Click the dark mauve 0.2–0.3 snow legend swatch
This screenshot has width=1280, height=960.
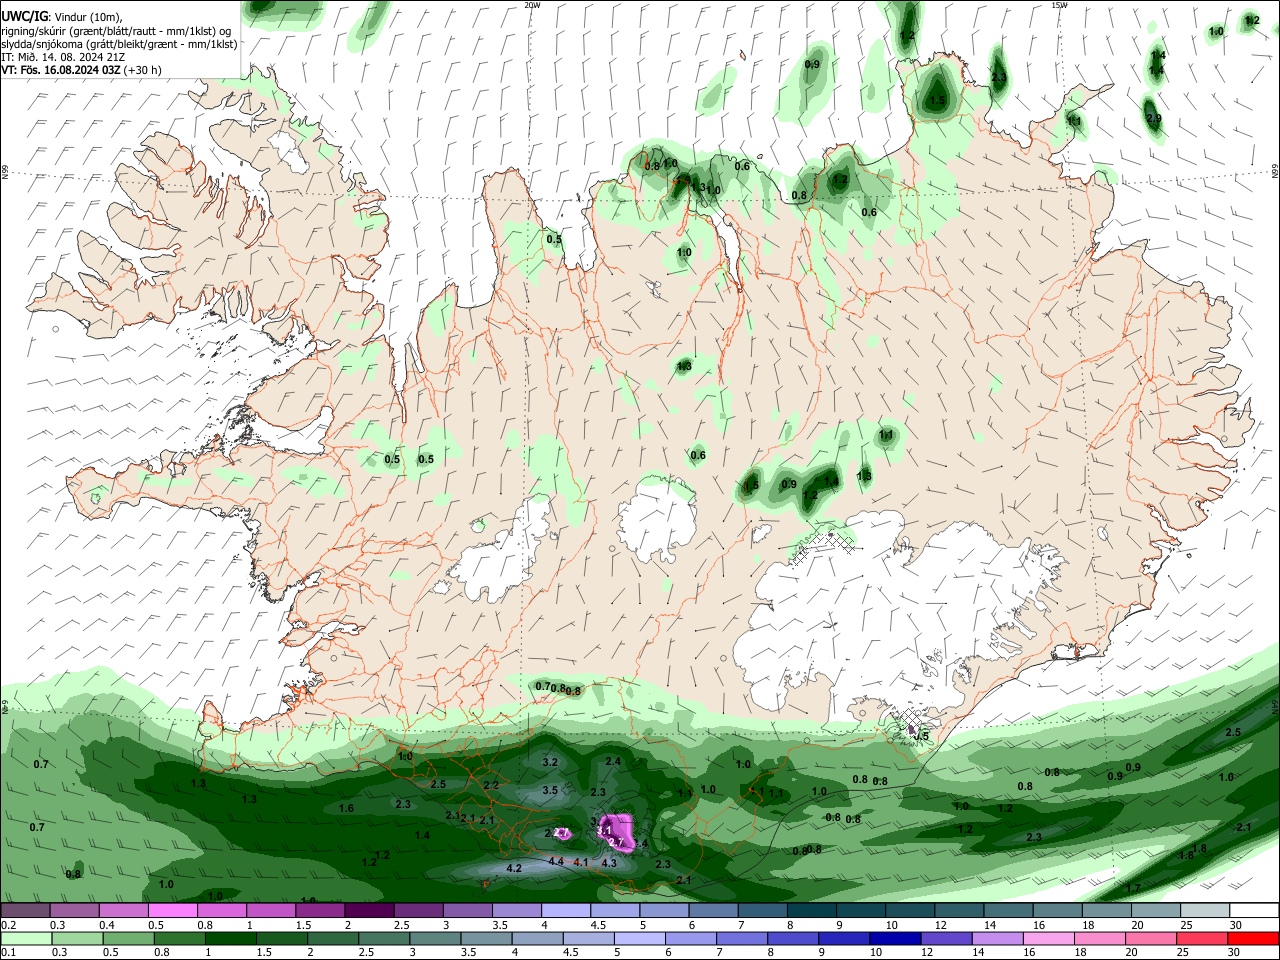25,910
